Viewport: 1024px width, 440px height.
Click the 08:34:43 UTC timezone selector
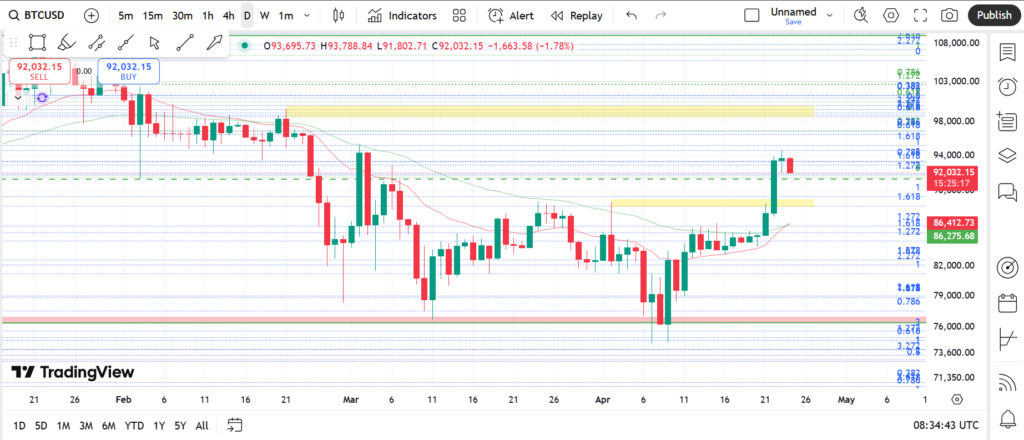tap(946, 426)
